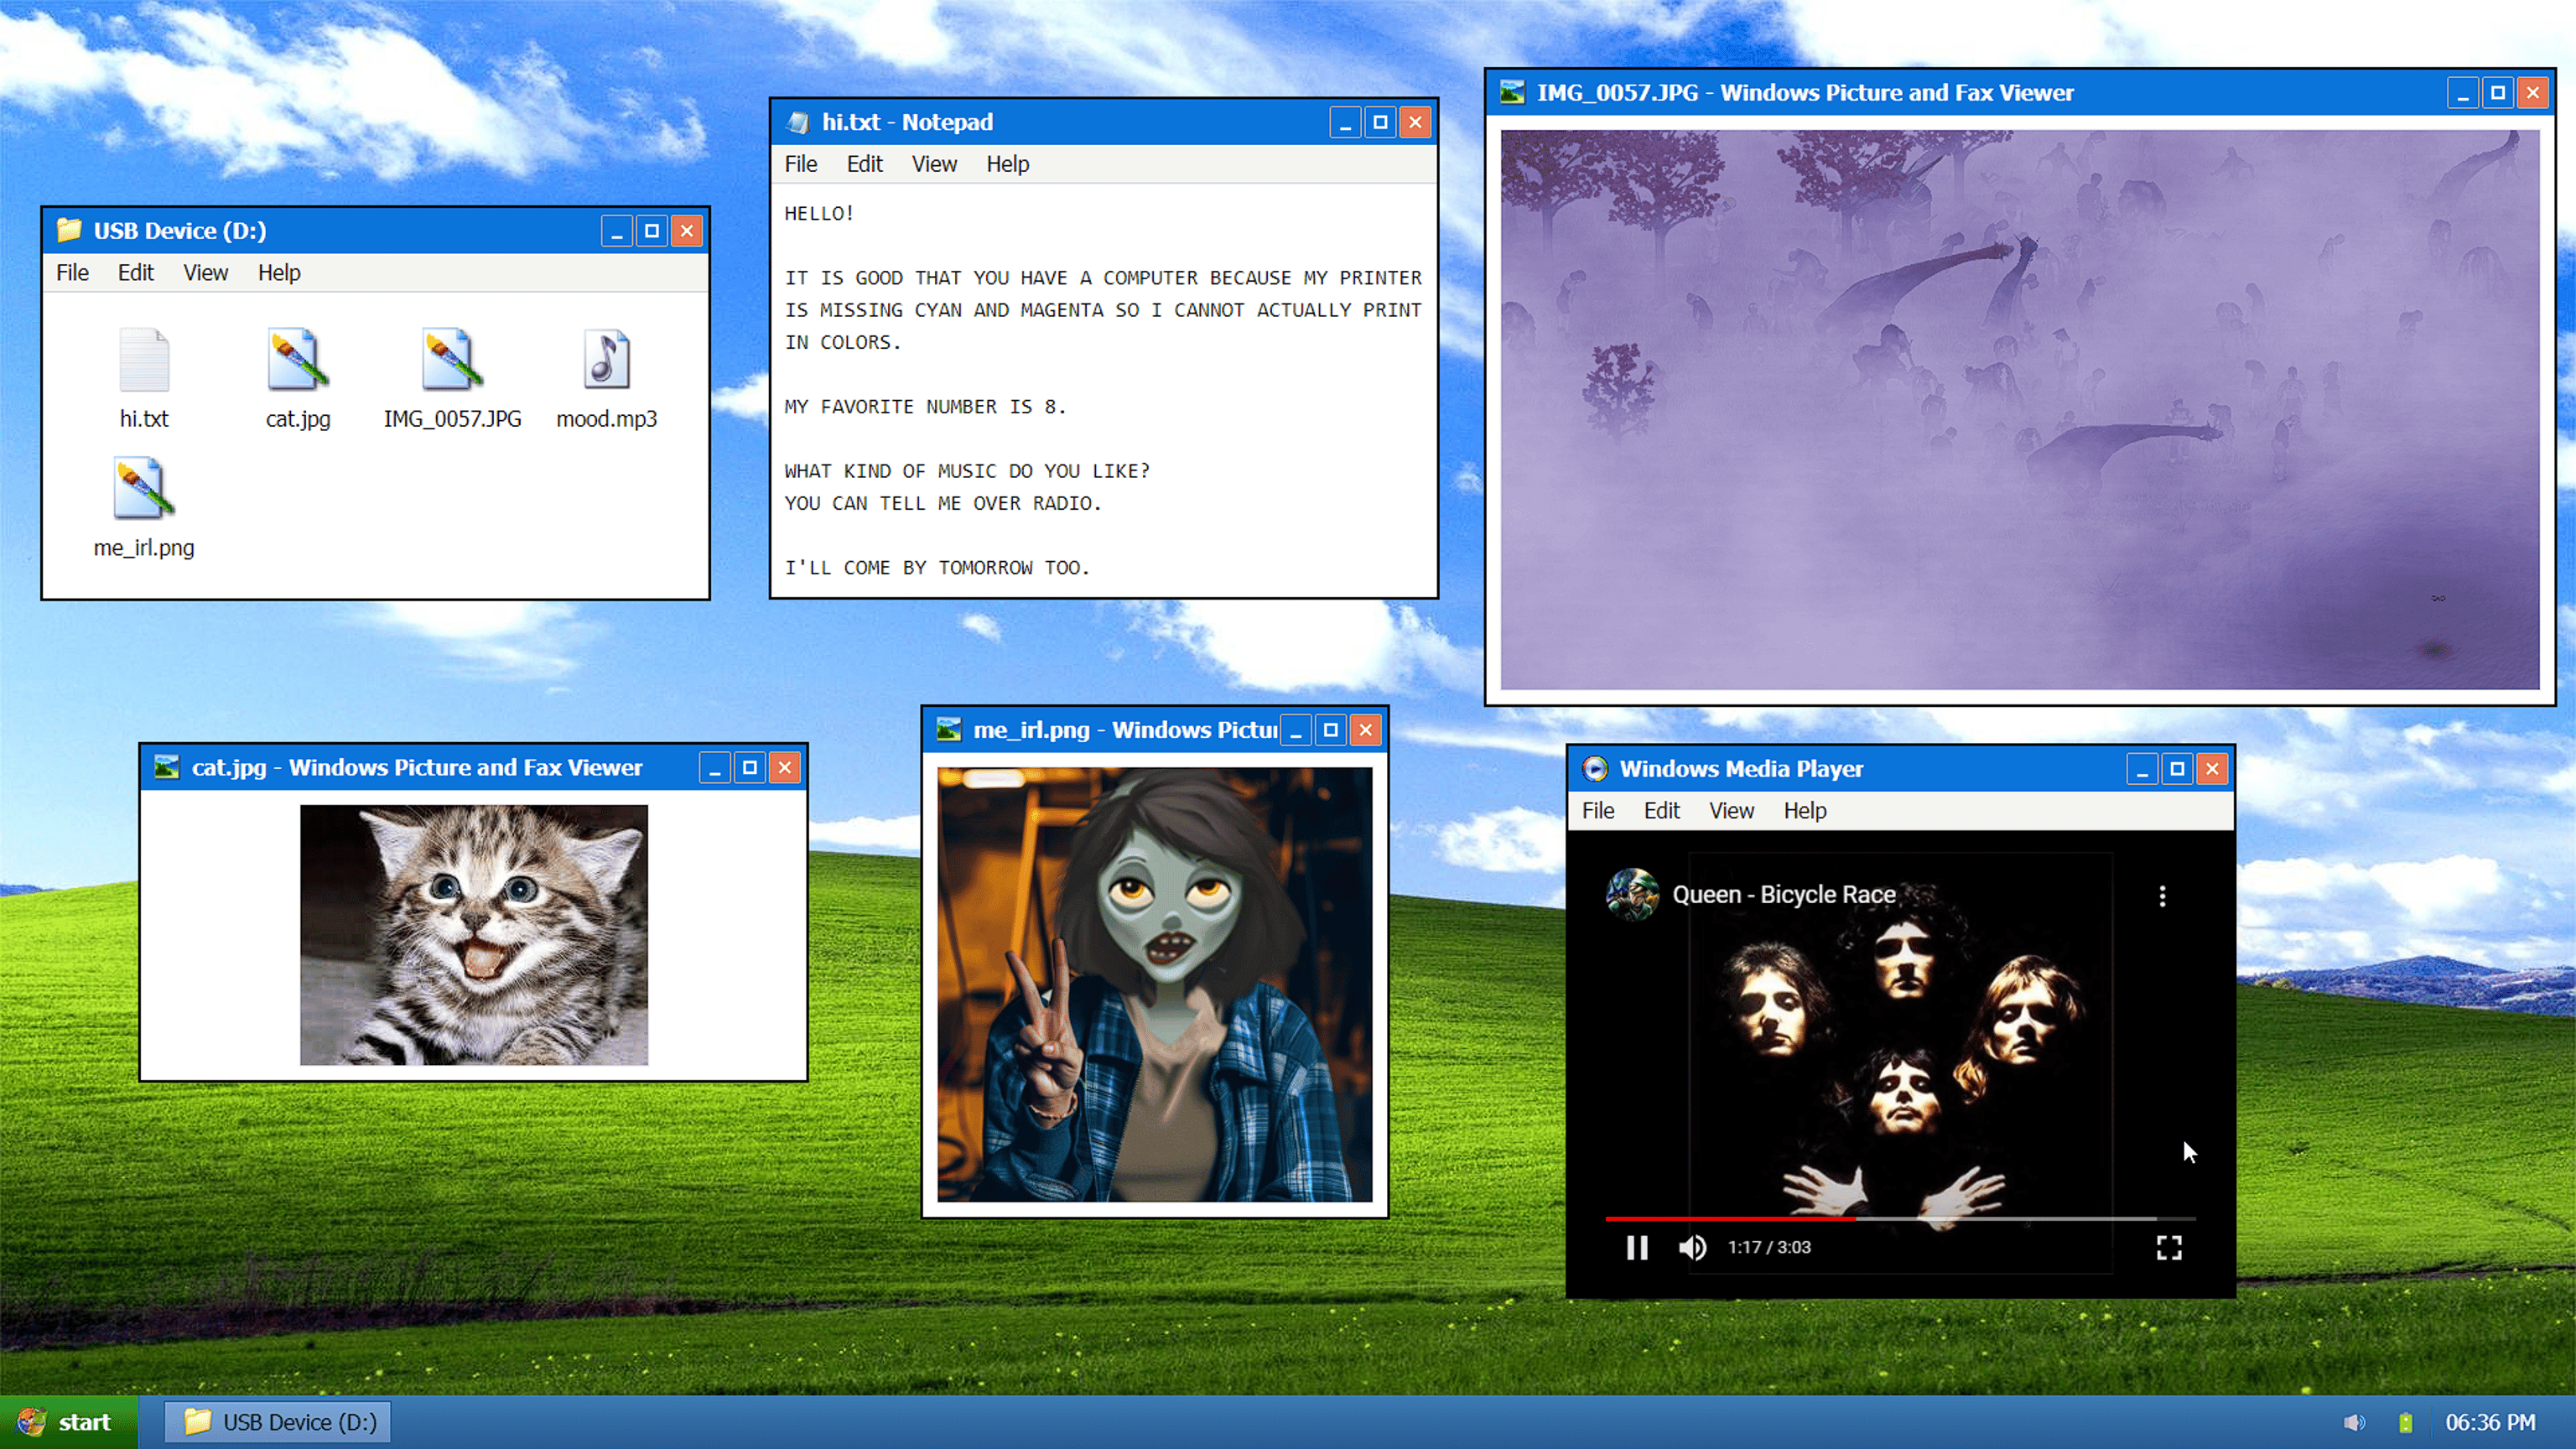Open Notepad's File menu

click(x=800, y=164)
